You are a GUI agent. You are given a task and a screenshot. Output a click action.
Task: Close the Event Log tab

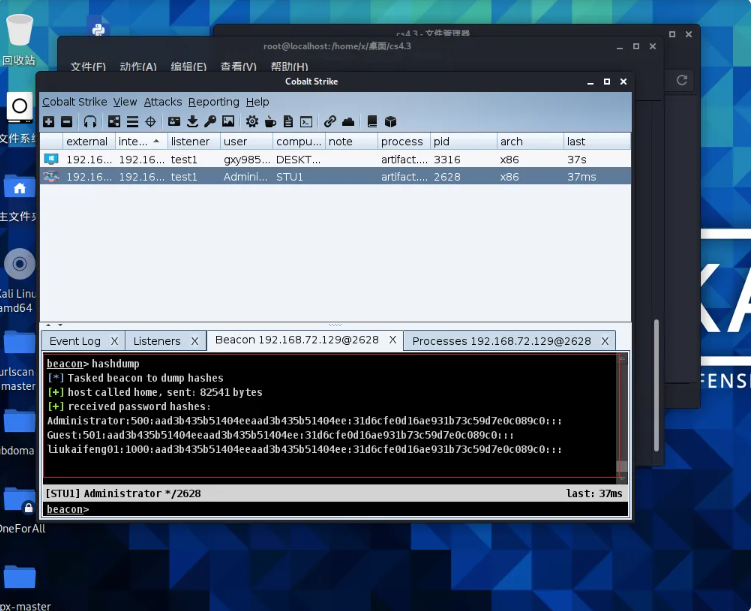pyautogui.click(x=114, y=341)
